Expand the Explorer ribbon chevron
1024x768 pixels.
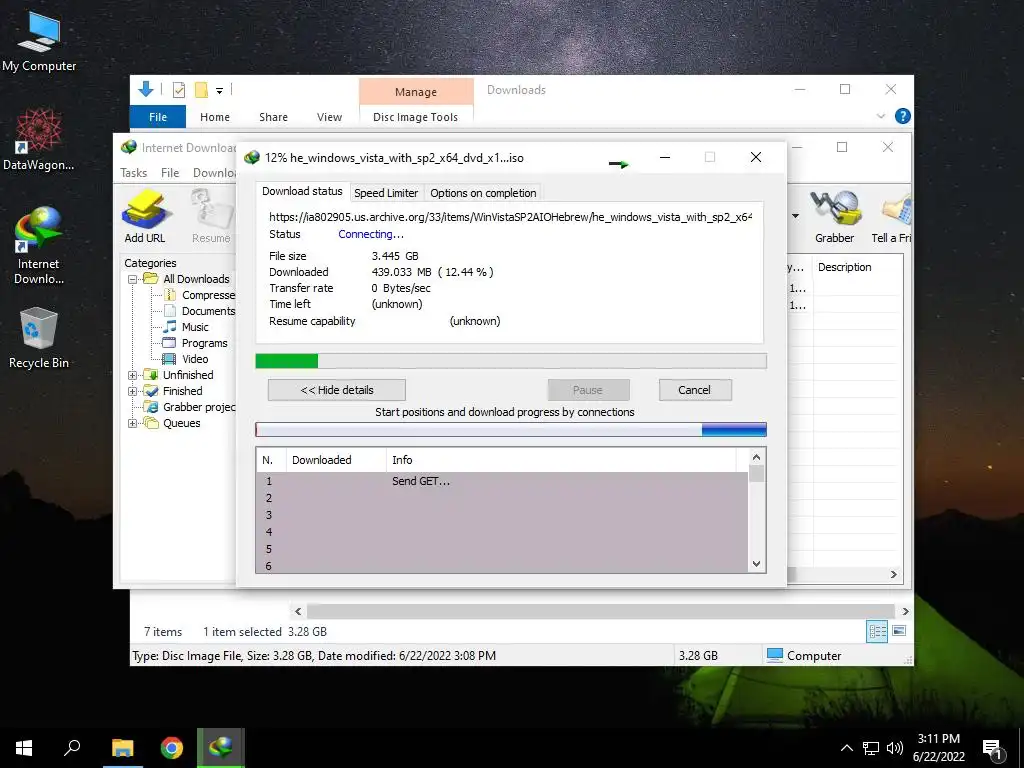tap(880, 116)
